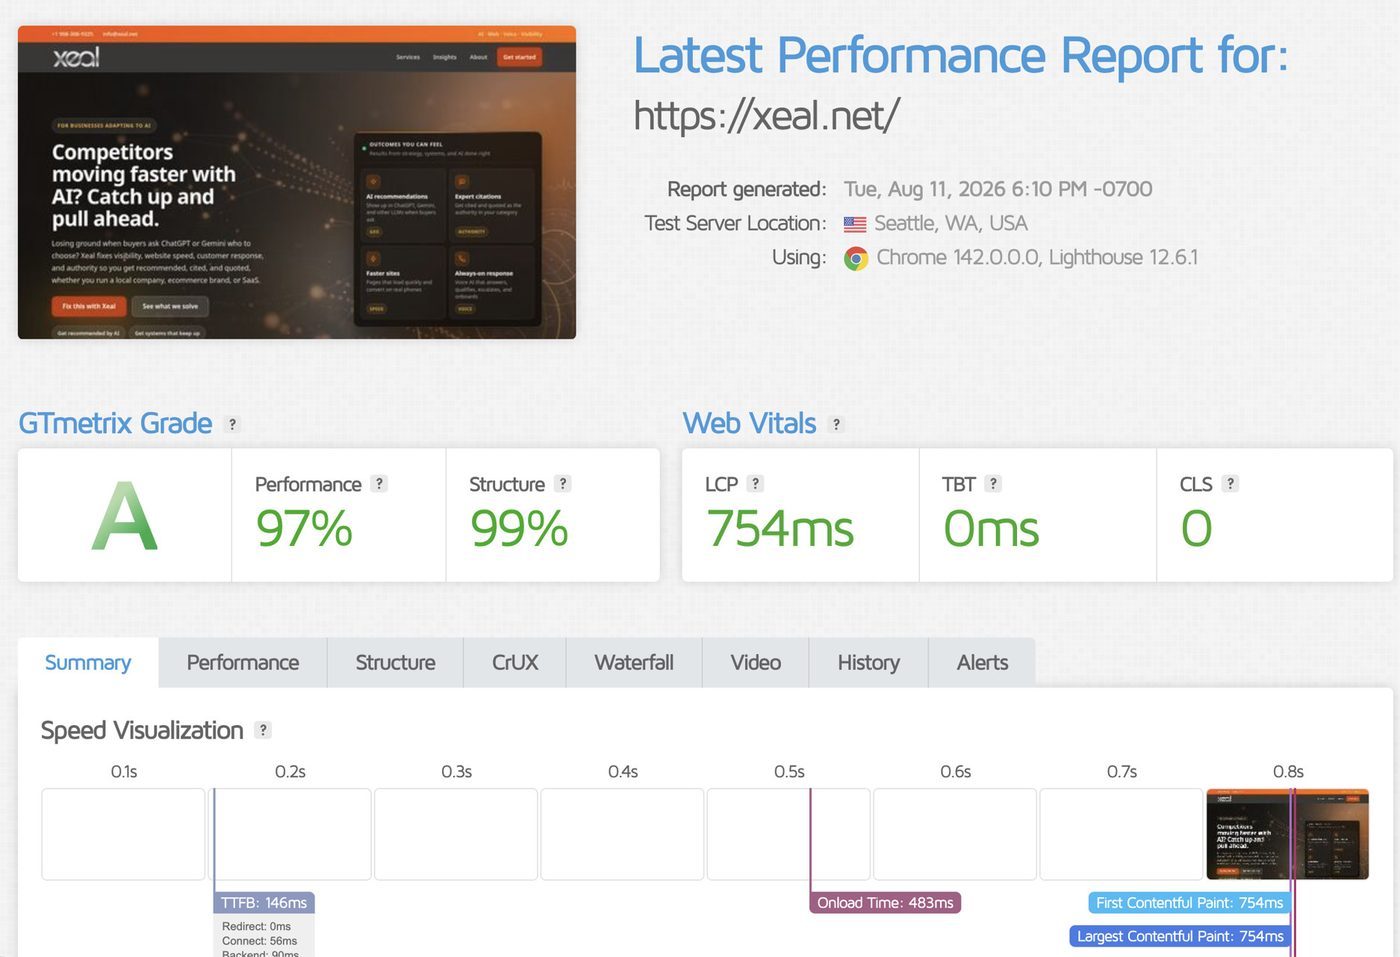
Task: Click the Redirect: 0ms detail text
Action: (x=256, y=927)
